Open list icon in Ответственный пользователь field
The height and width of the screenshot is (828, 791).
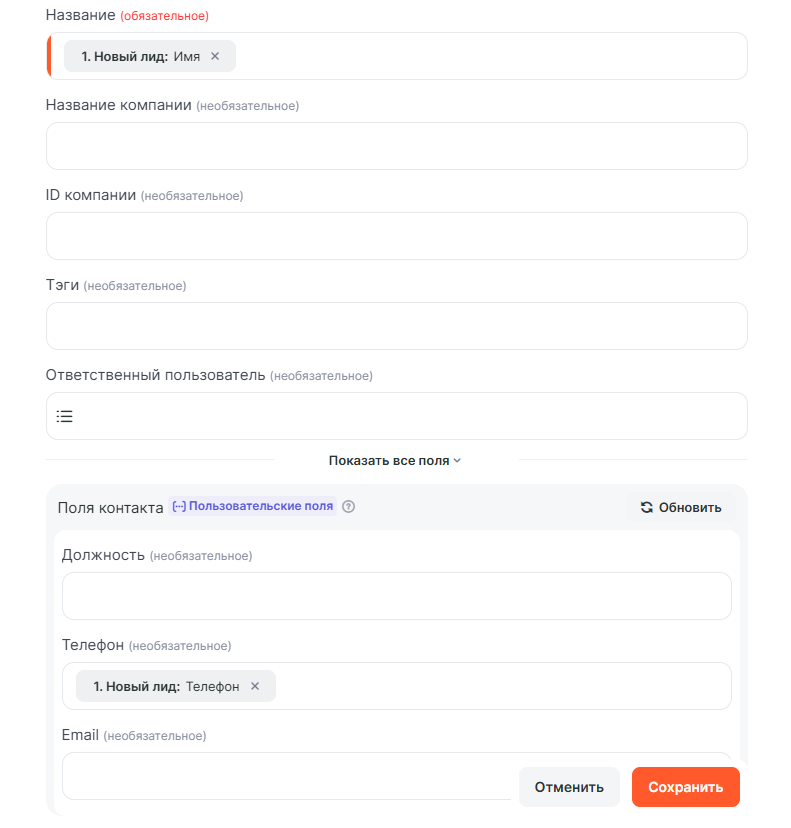[65, 417]
